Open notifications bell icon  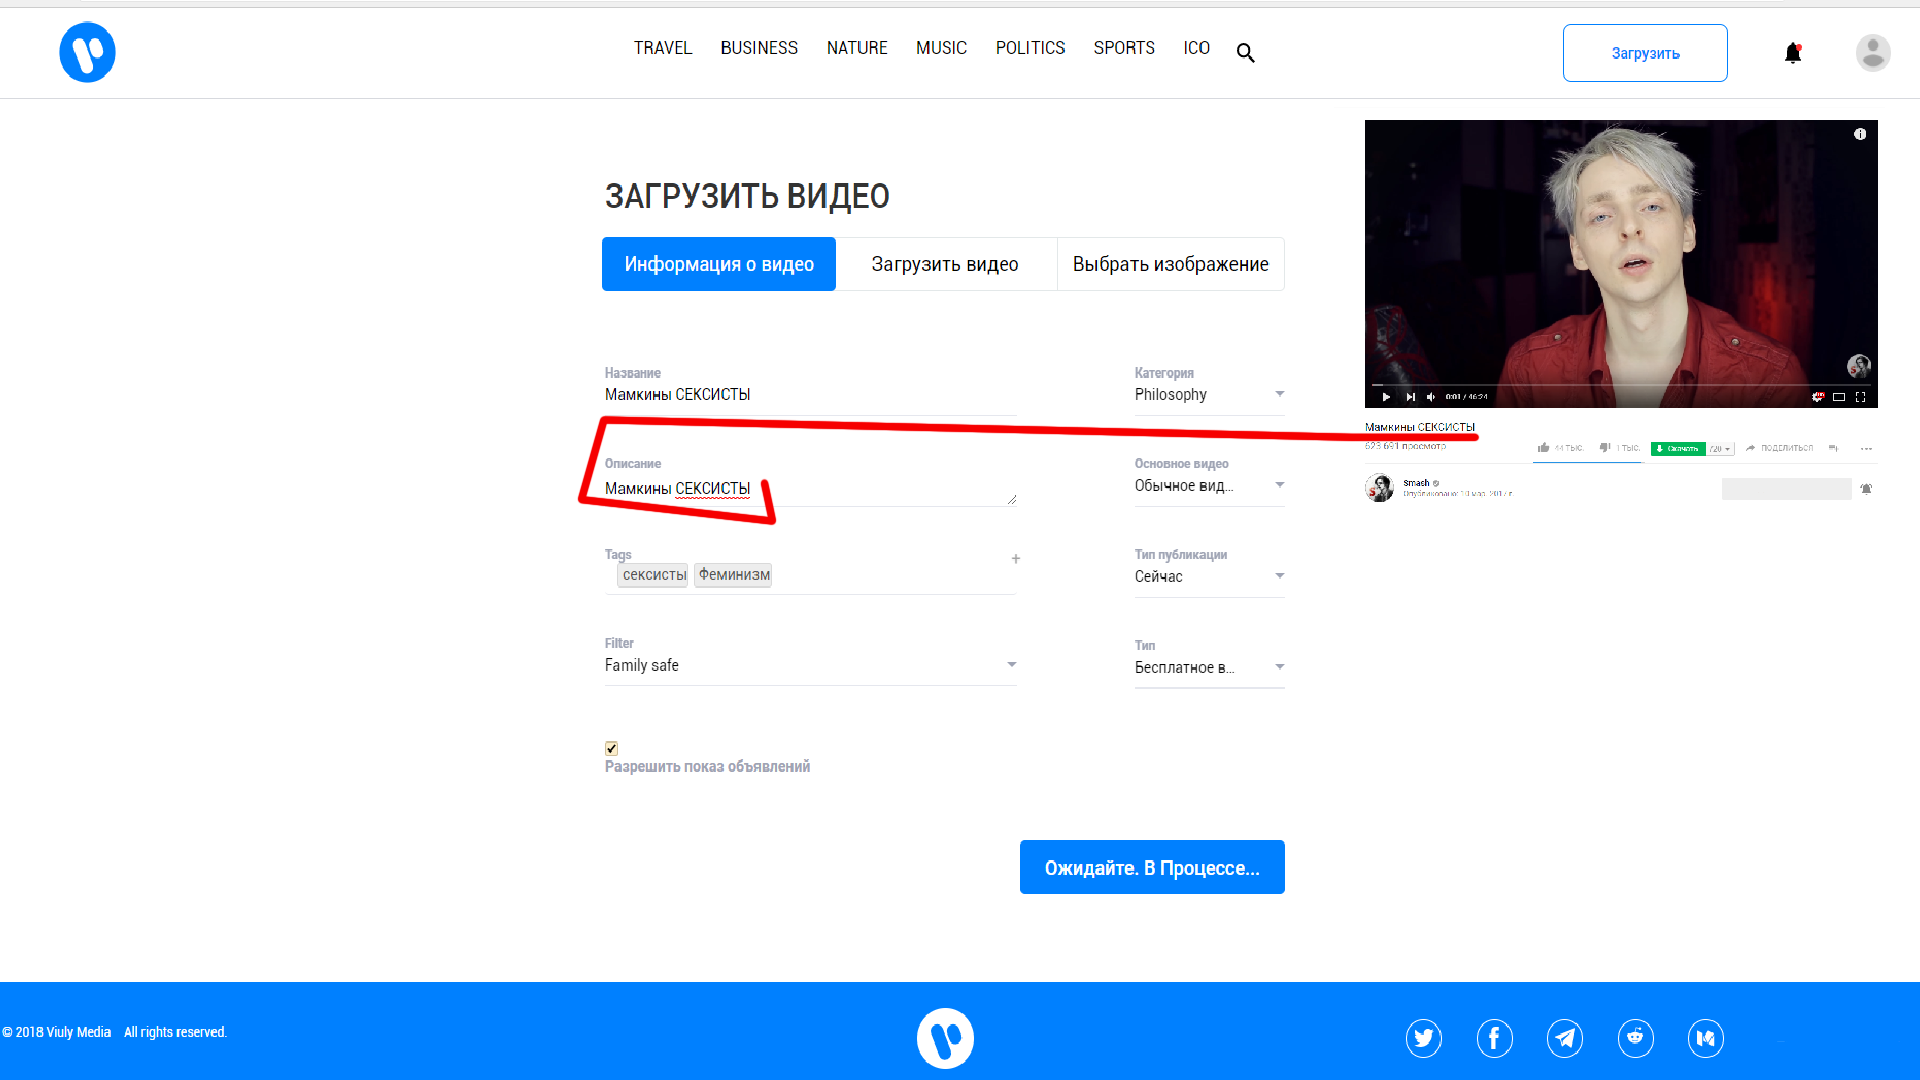pos(1793,53)
